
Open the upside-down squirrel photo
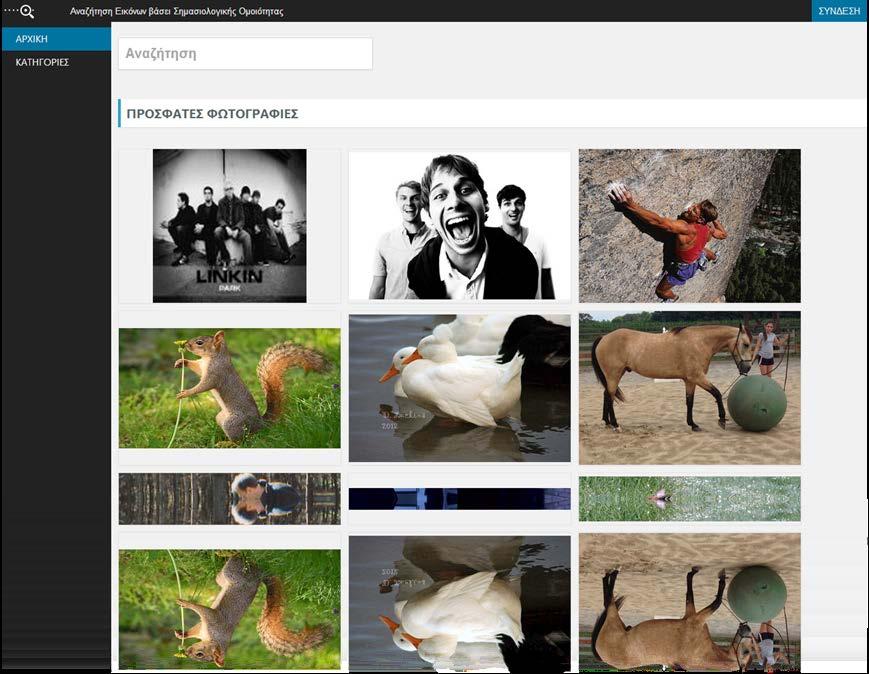[x=229, y=610]
